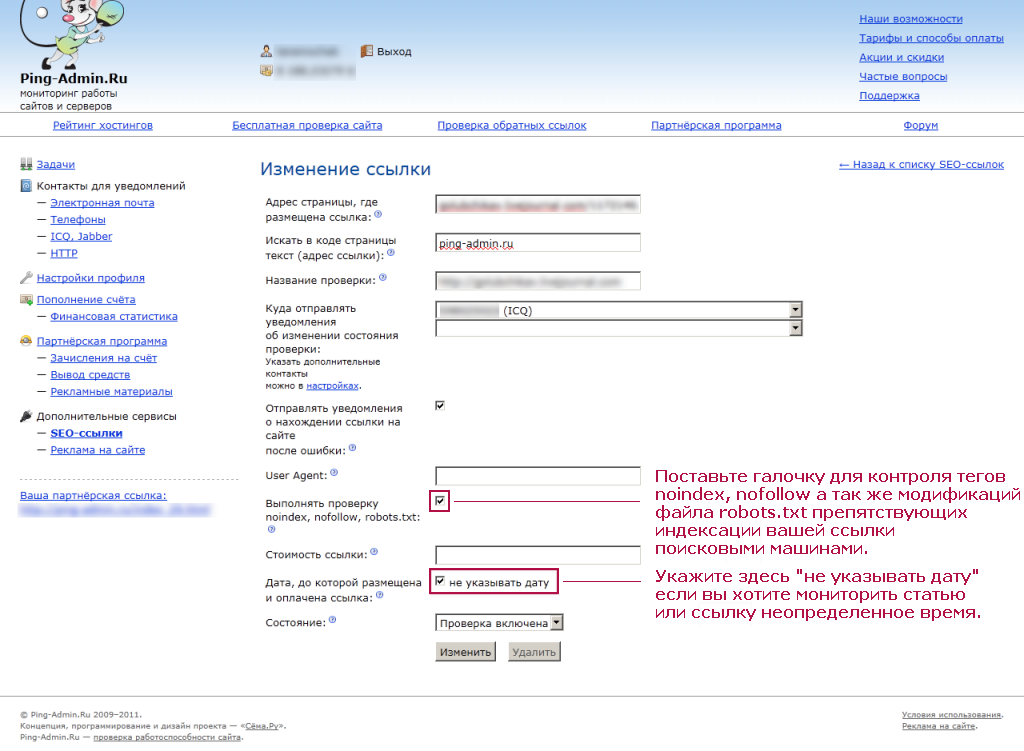This screenshot has width=1024, height=751.
Task: Click the wrench icon for Настройки профиля
Action: (26, 278)
